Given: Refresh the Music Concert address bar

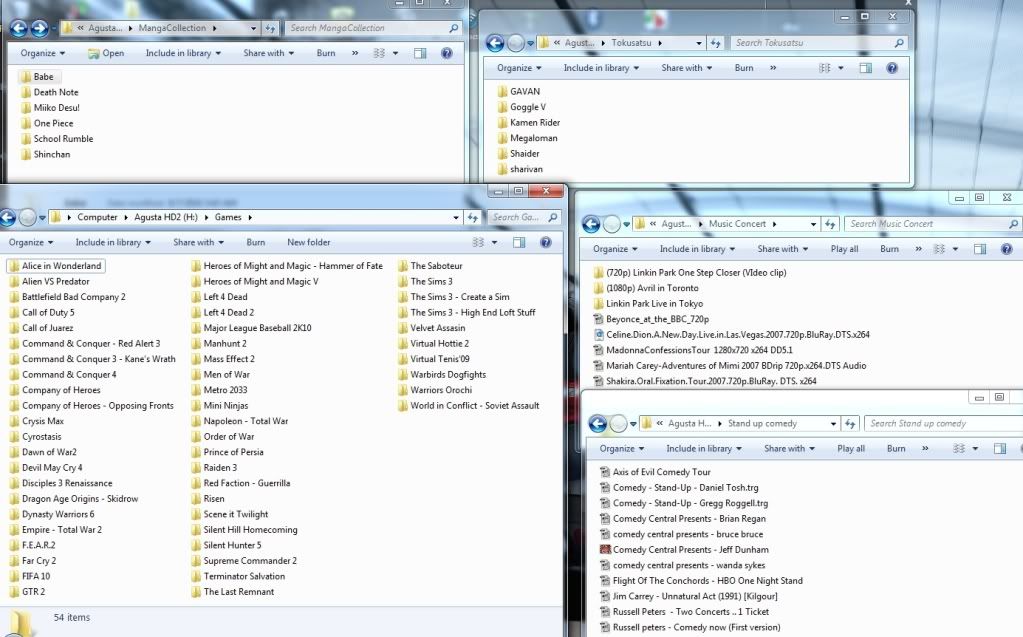Looking at the screenshot, I should click(830, 224).
